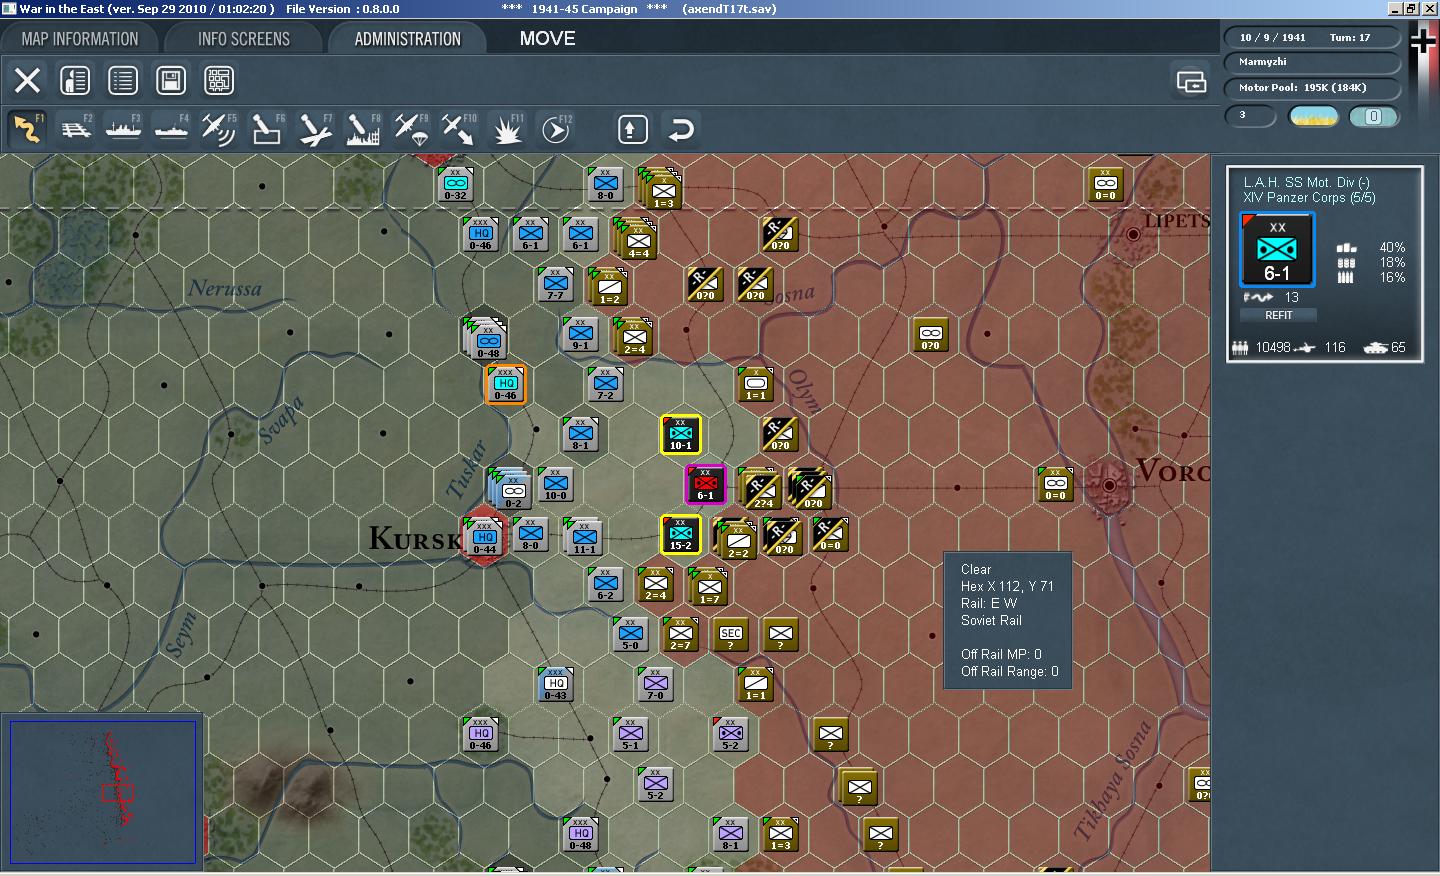
Task: Click the X icon in Administration toolbar
Action: click(27, 80)
